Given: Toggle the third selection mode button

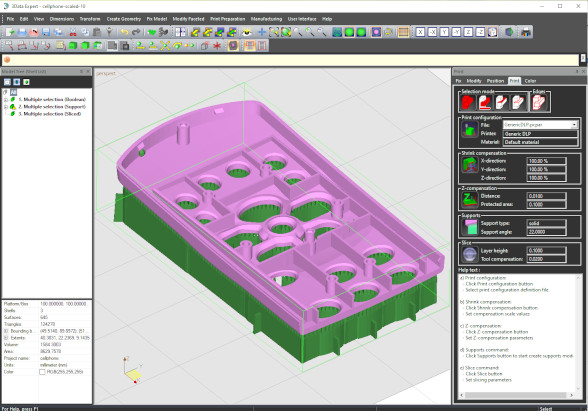Looking at the screenshot, I should [501, 102].
